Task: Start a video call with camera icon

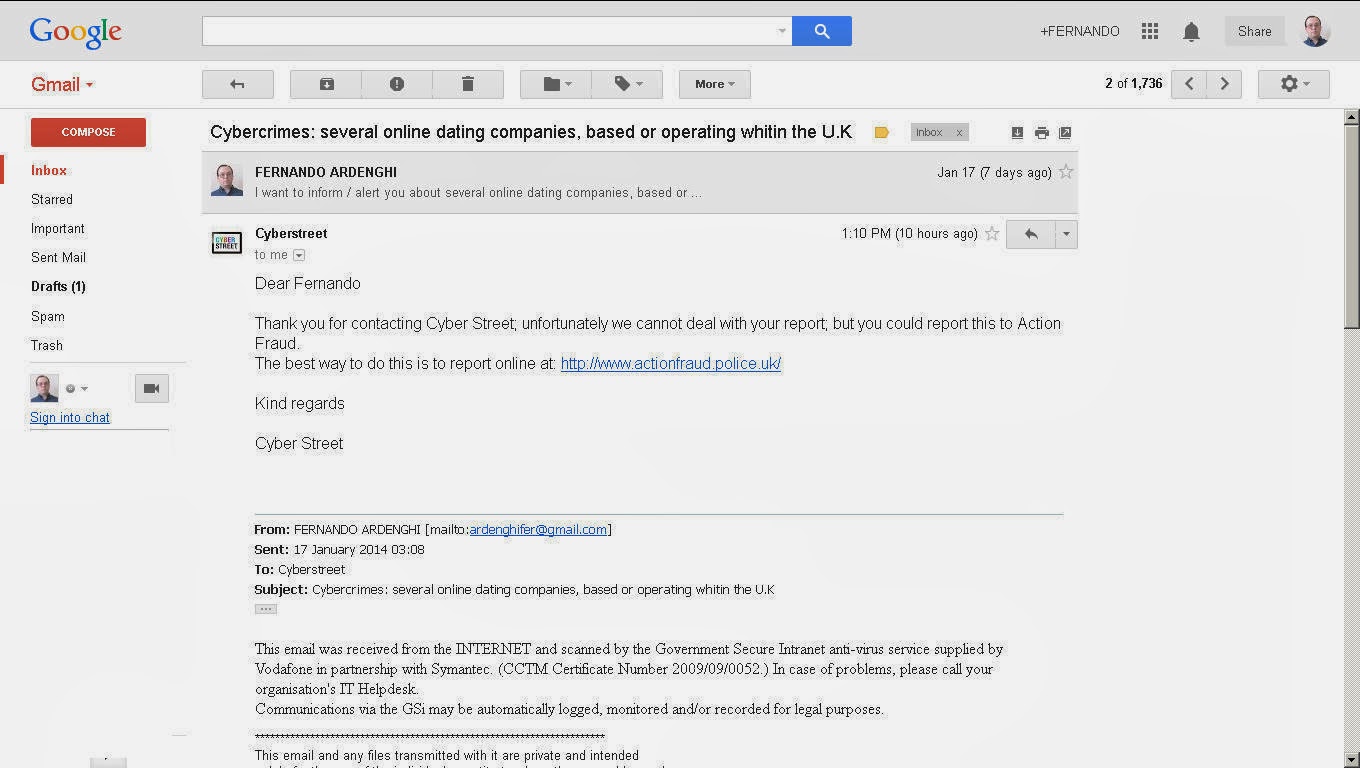Action: pos(151,388)
